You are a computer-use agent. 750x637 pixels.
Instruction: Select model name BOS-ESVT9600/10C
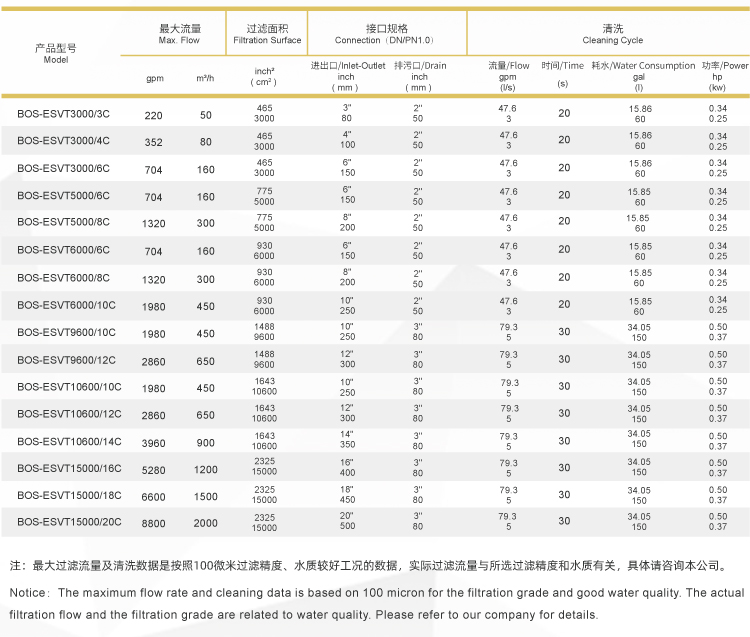click(x=66, y=332)
